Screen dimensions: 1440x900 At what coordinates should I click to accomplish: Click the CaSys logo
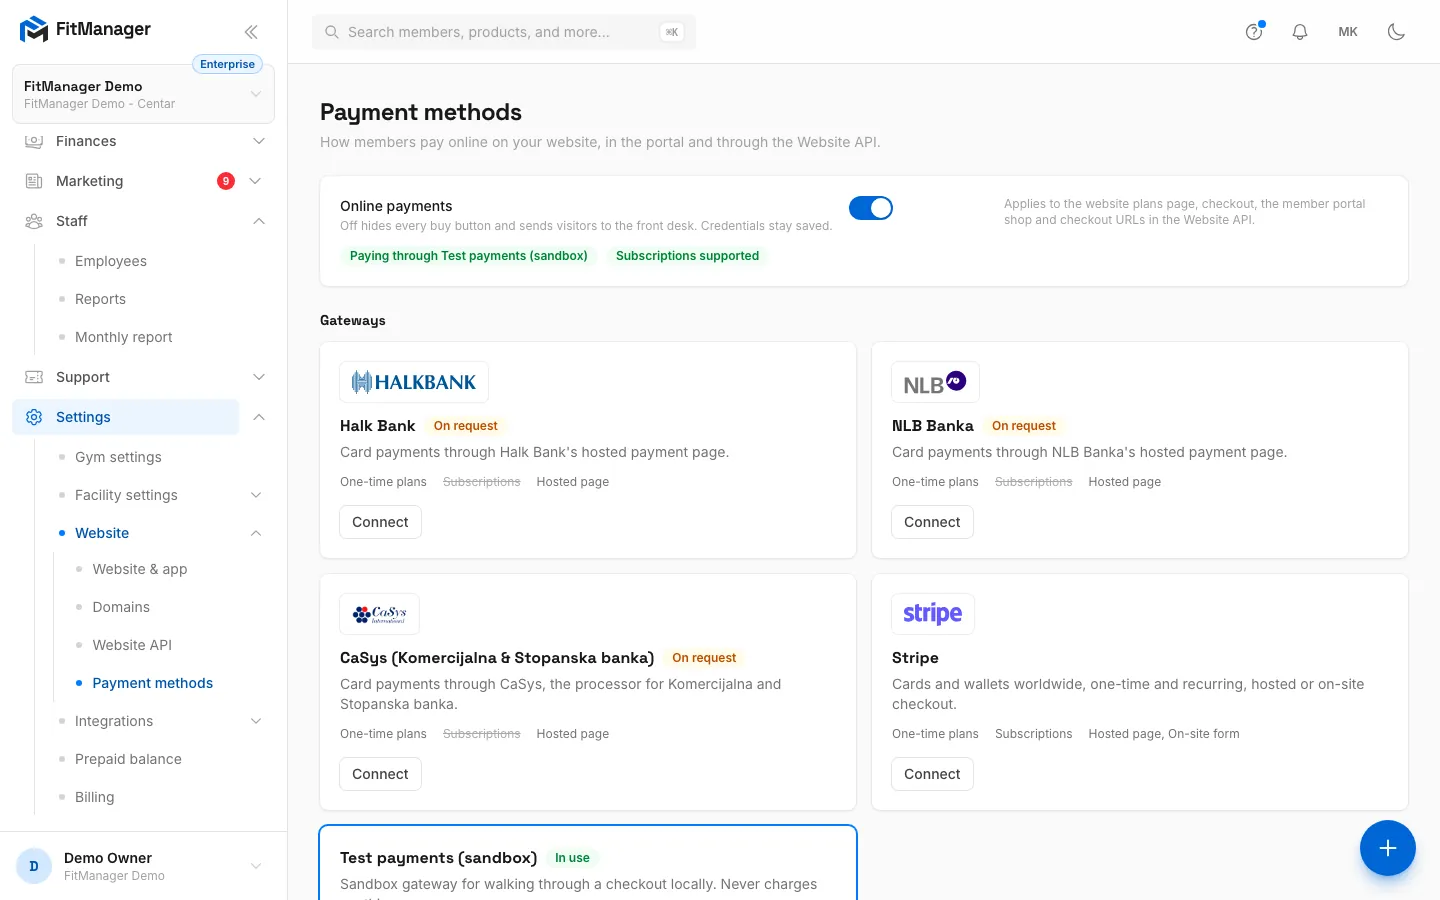380,614
